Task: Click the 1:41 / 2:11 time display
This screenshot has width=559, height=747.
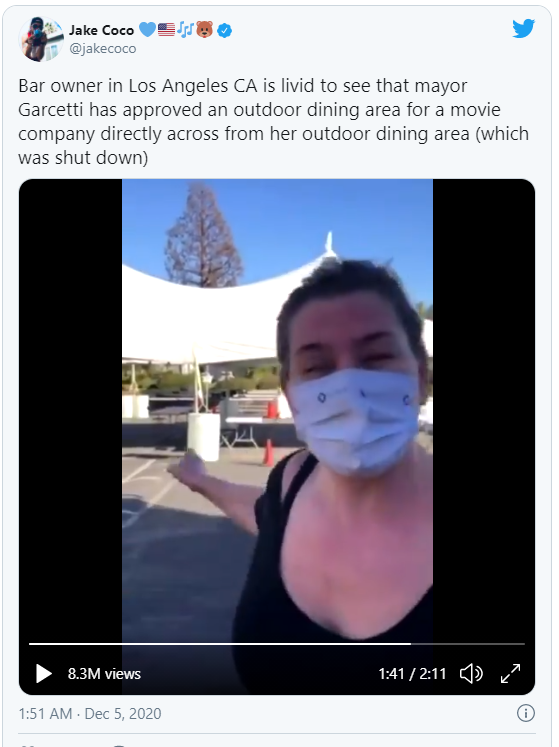Action: pos(412,674)
